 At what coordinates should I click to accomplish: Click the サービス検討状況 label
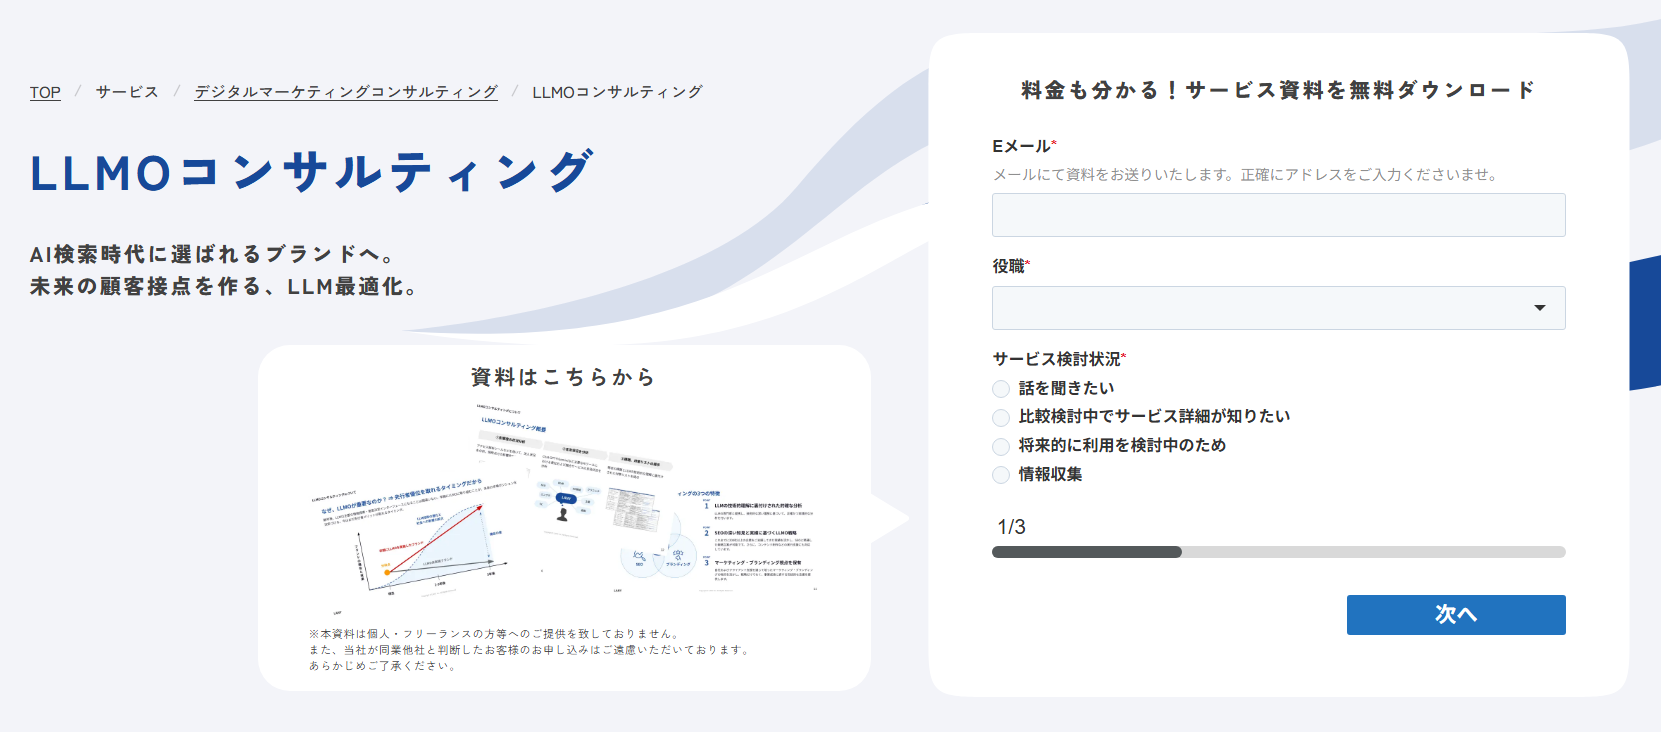tap(1059, 359)
